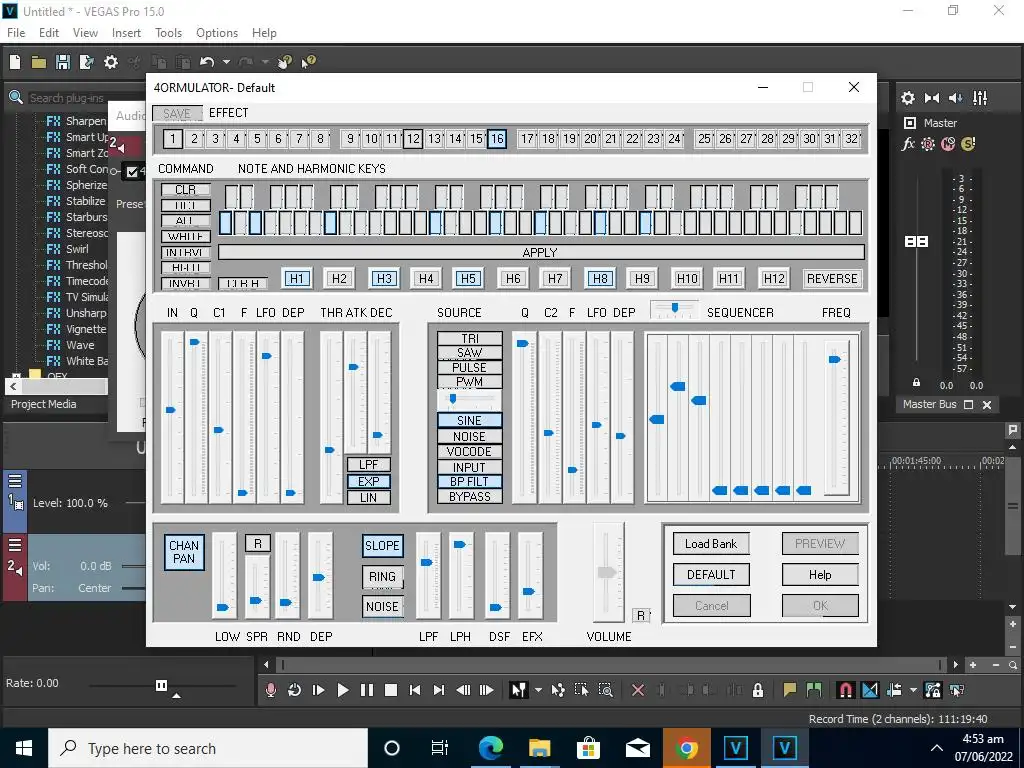The width and height of the screenshot is (1024, 768).
Task: Go to start of the project
Action: (x=415, y=690)
